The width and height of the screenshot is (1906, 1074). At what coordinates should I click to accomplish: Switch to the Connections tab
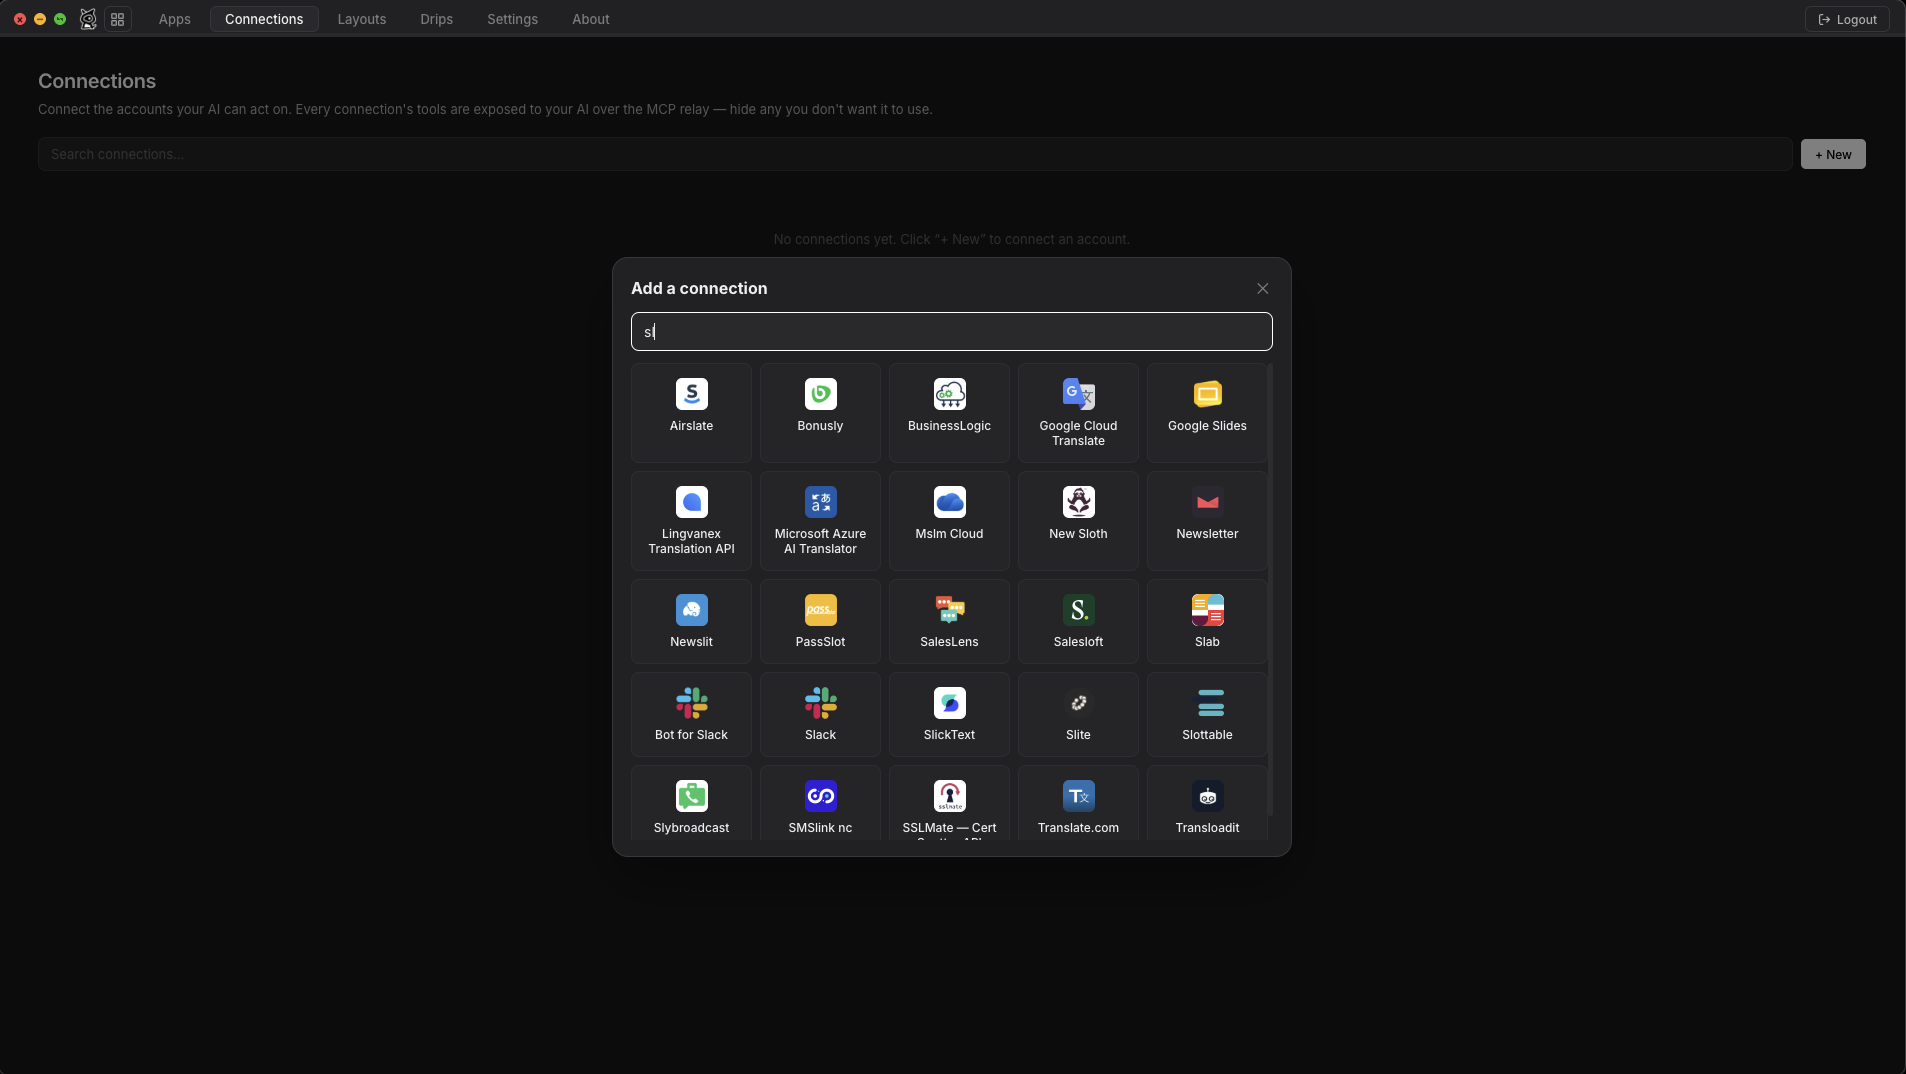[264, 19]
